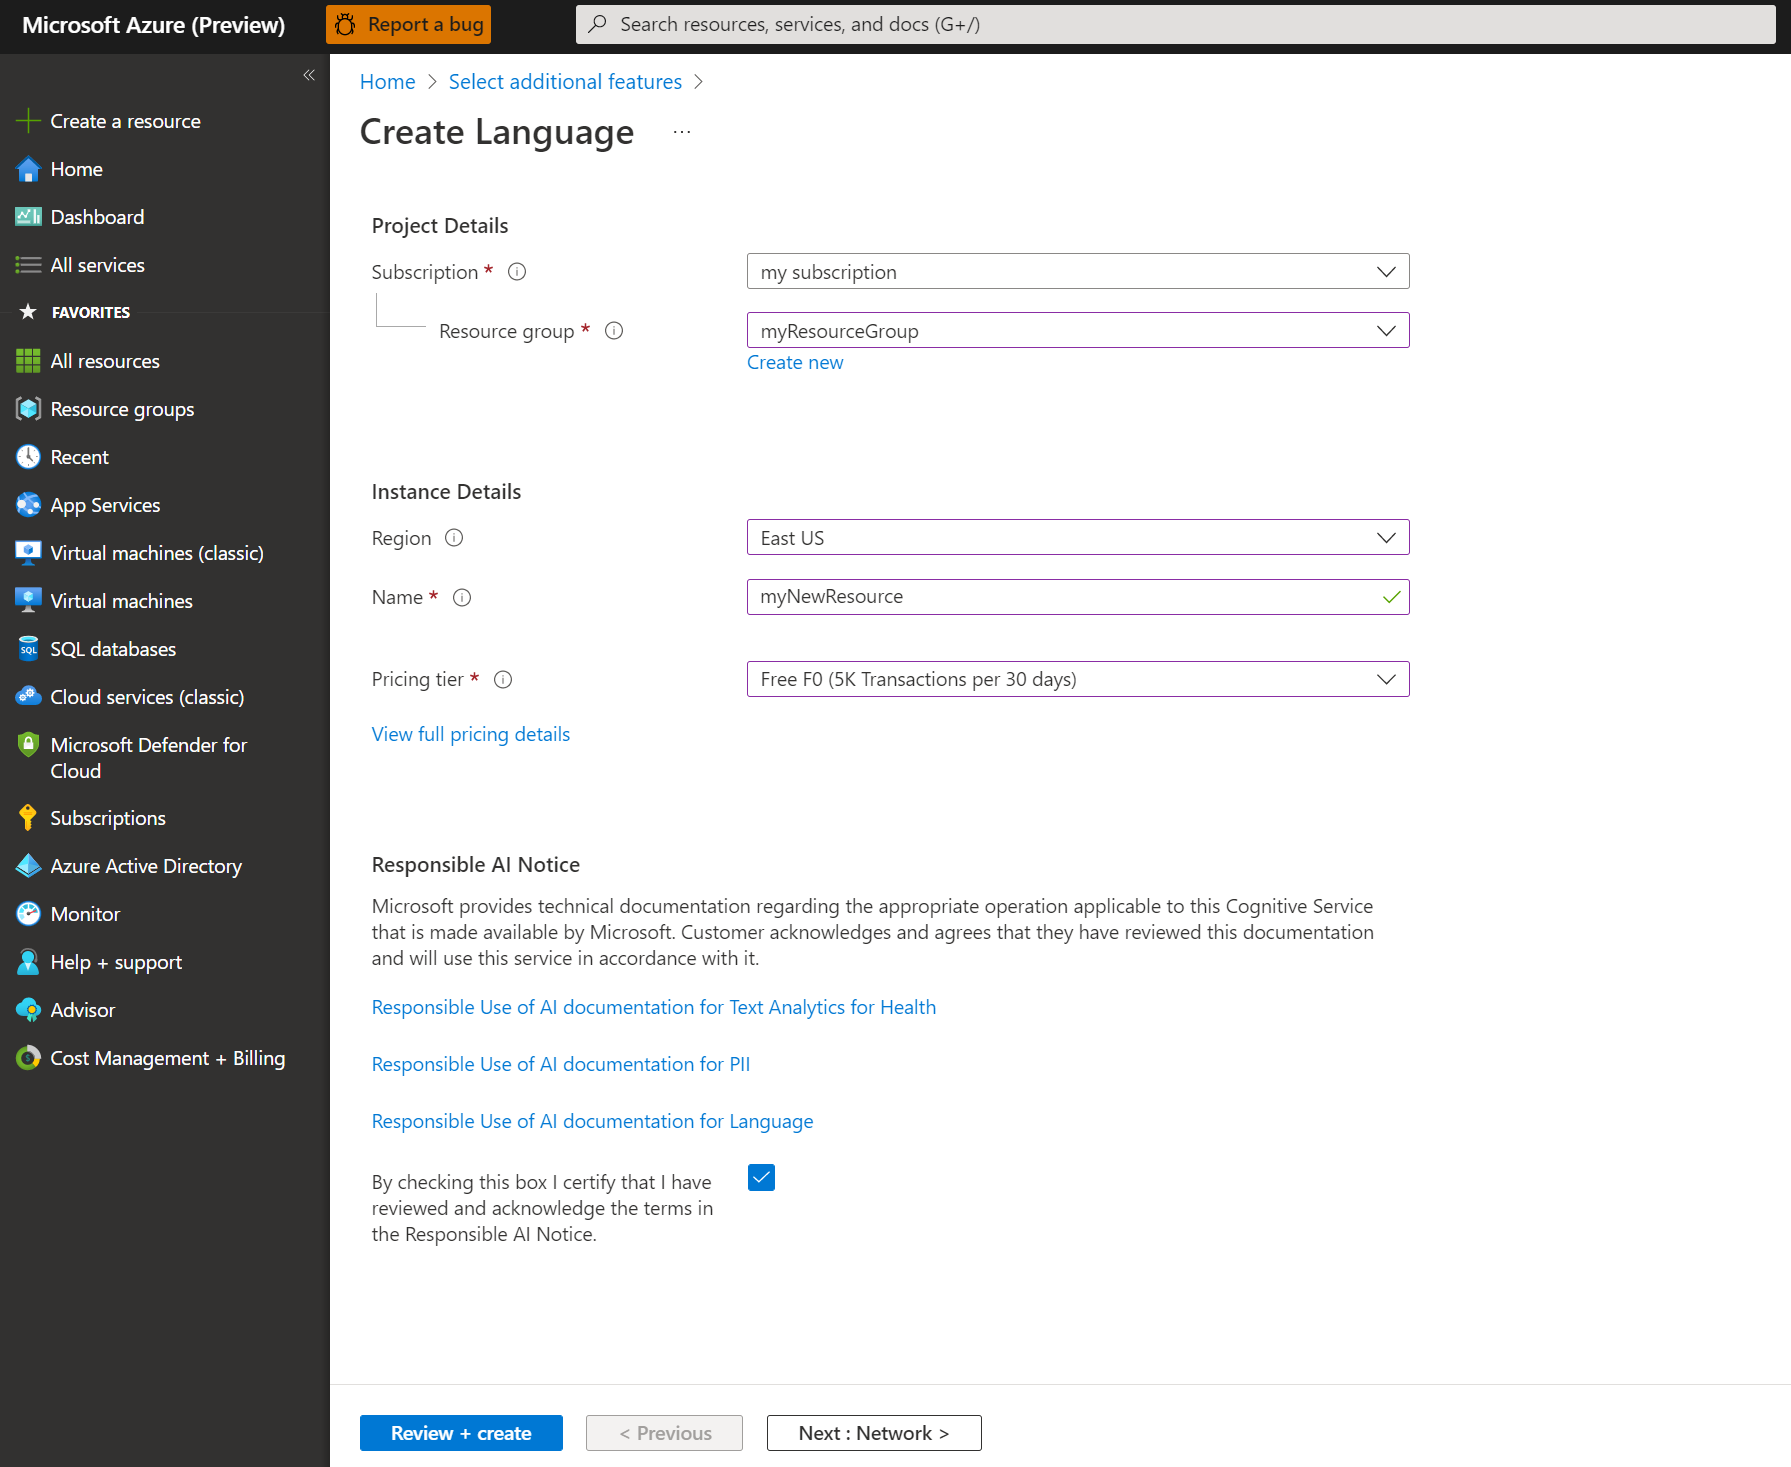Click the Report a bug icon
This screenshot has height=1467, width=1791.
click(345, 25)
